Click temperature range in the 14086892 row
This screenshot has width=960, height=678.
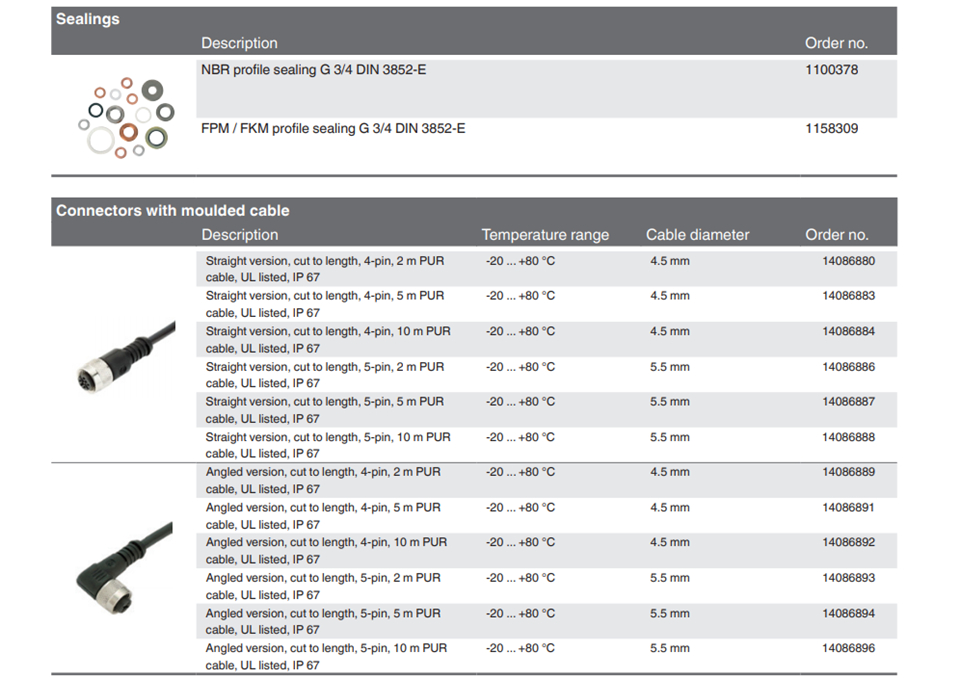pyautogui.click(x=520, y=543)
